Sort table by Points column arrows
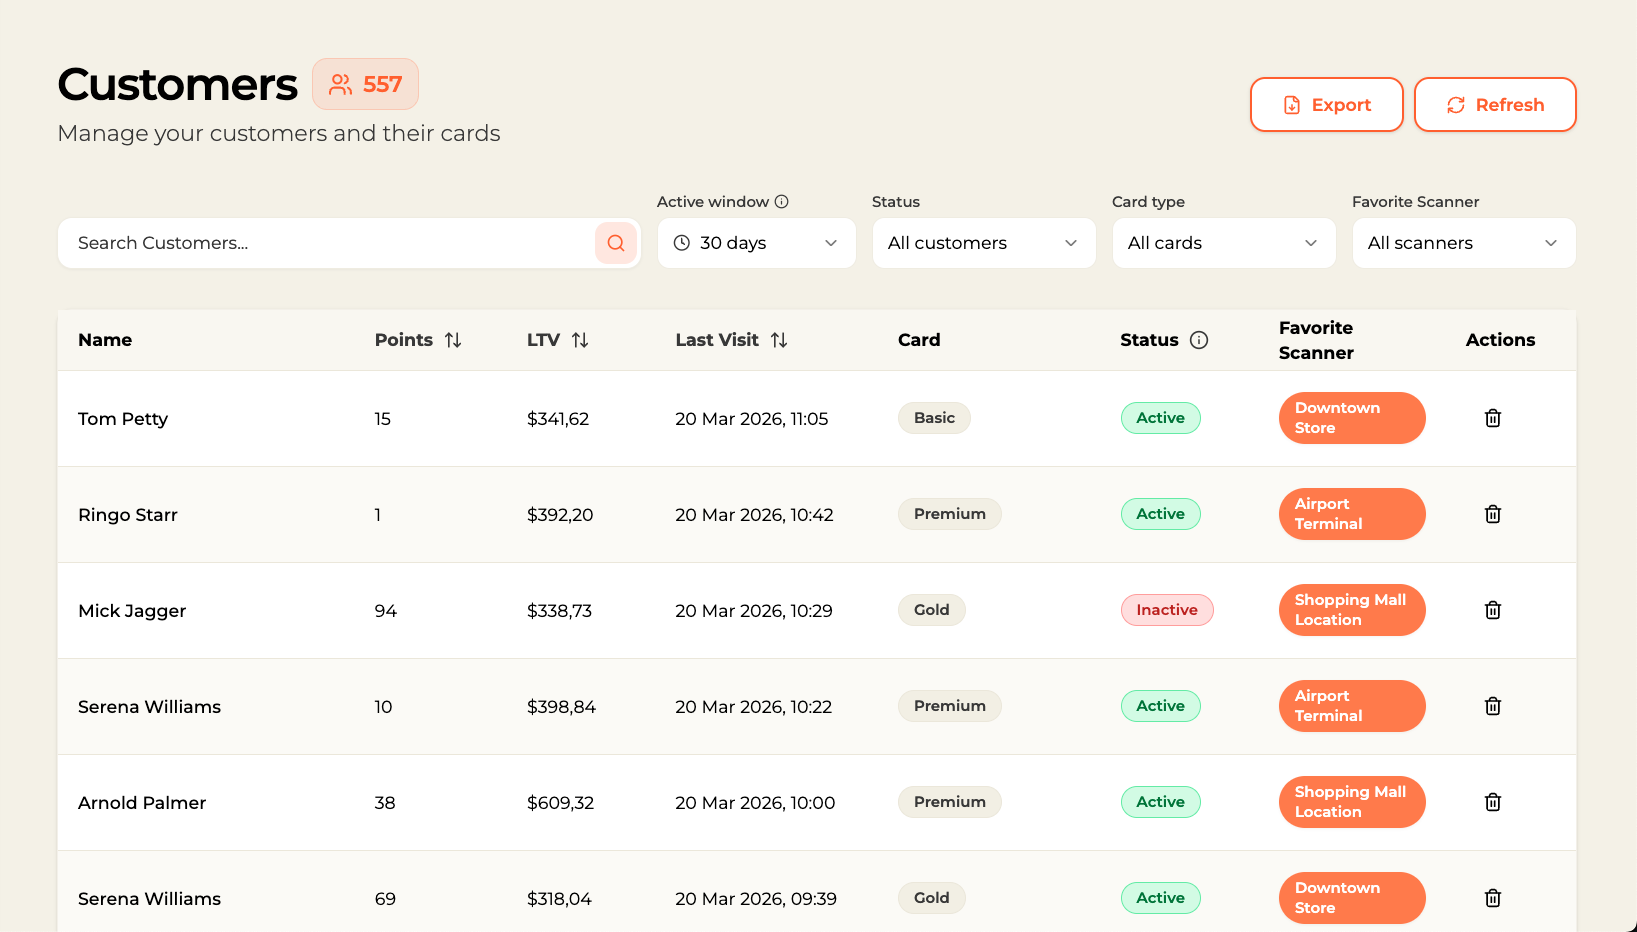This screenshot has width=1637, height=932. click(453, 340)
